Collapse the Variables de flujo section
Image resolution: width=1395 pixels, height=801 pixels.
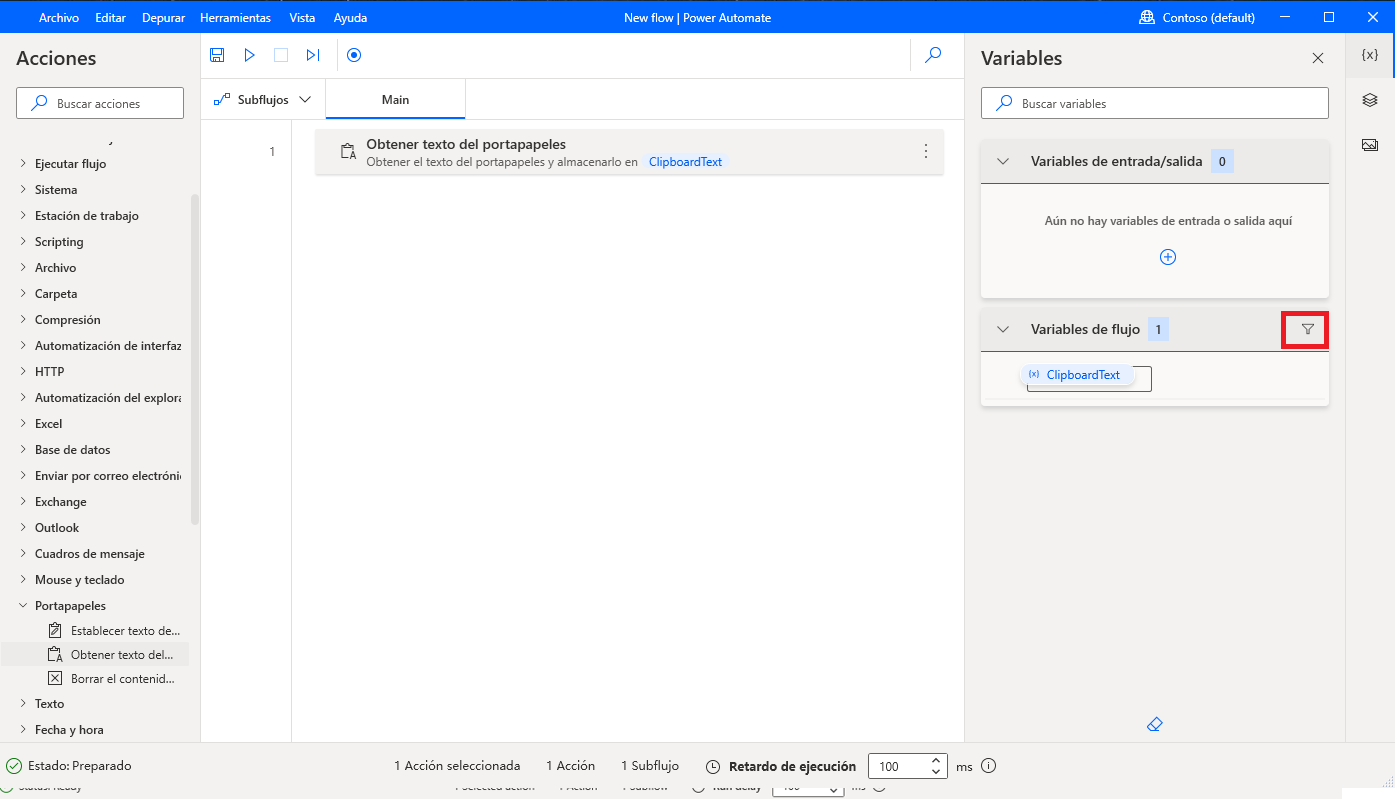pyautogui.click(x=1002, y=329)
